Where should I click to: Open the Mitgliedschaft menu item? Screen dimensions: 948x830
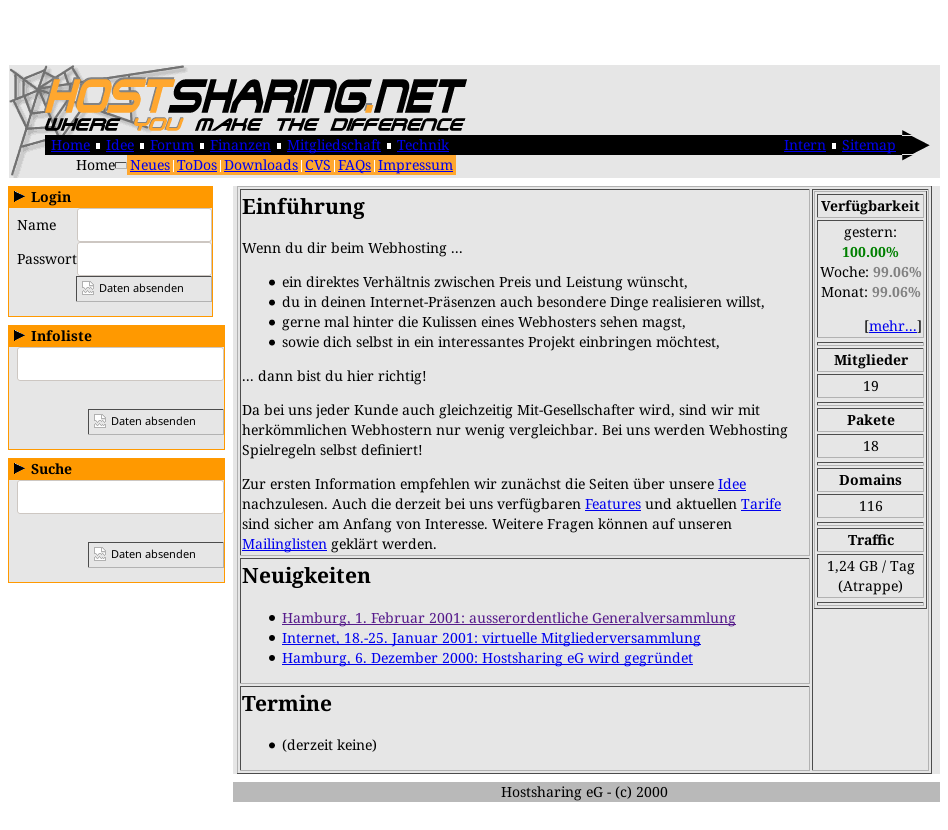334,145
